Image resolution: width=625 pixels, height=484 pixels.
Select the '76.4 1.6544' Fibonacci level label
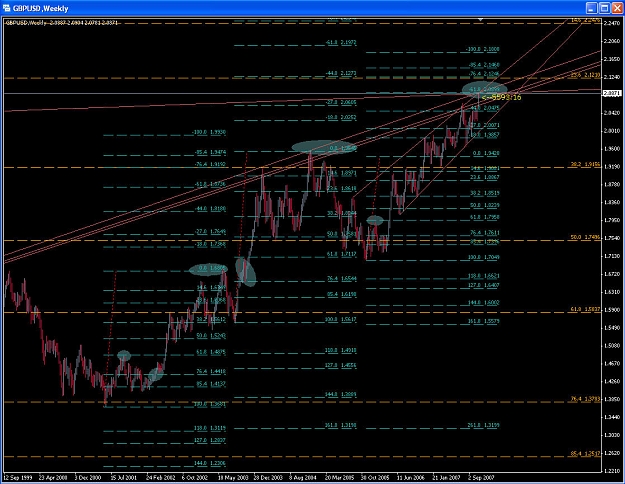(x=342, y=278)
